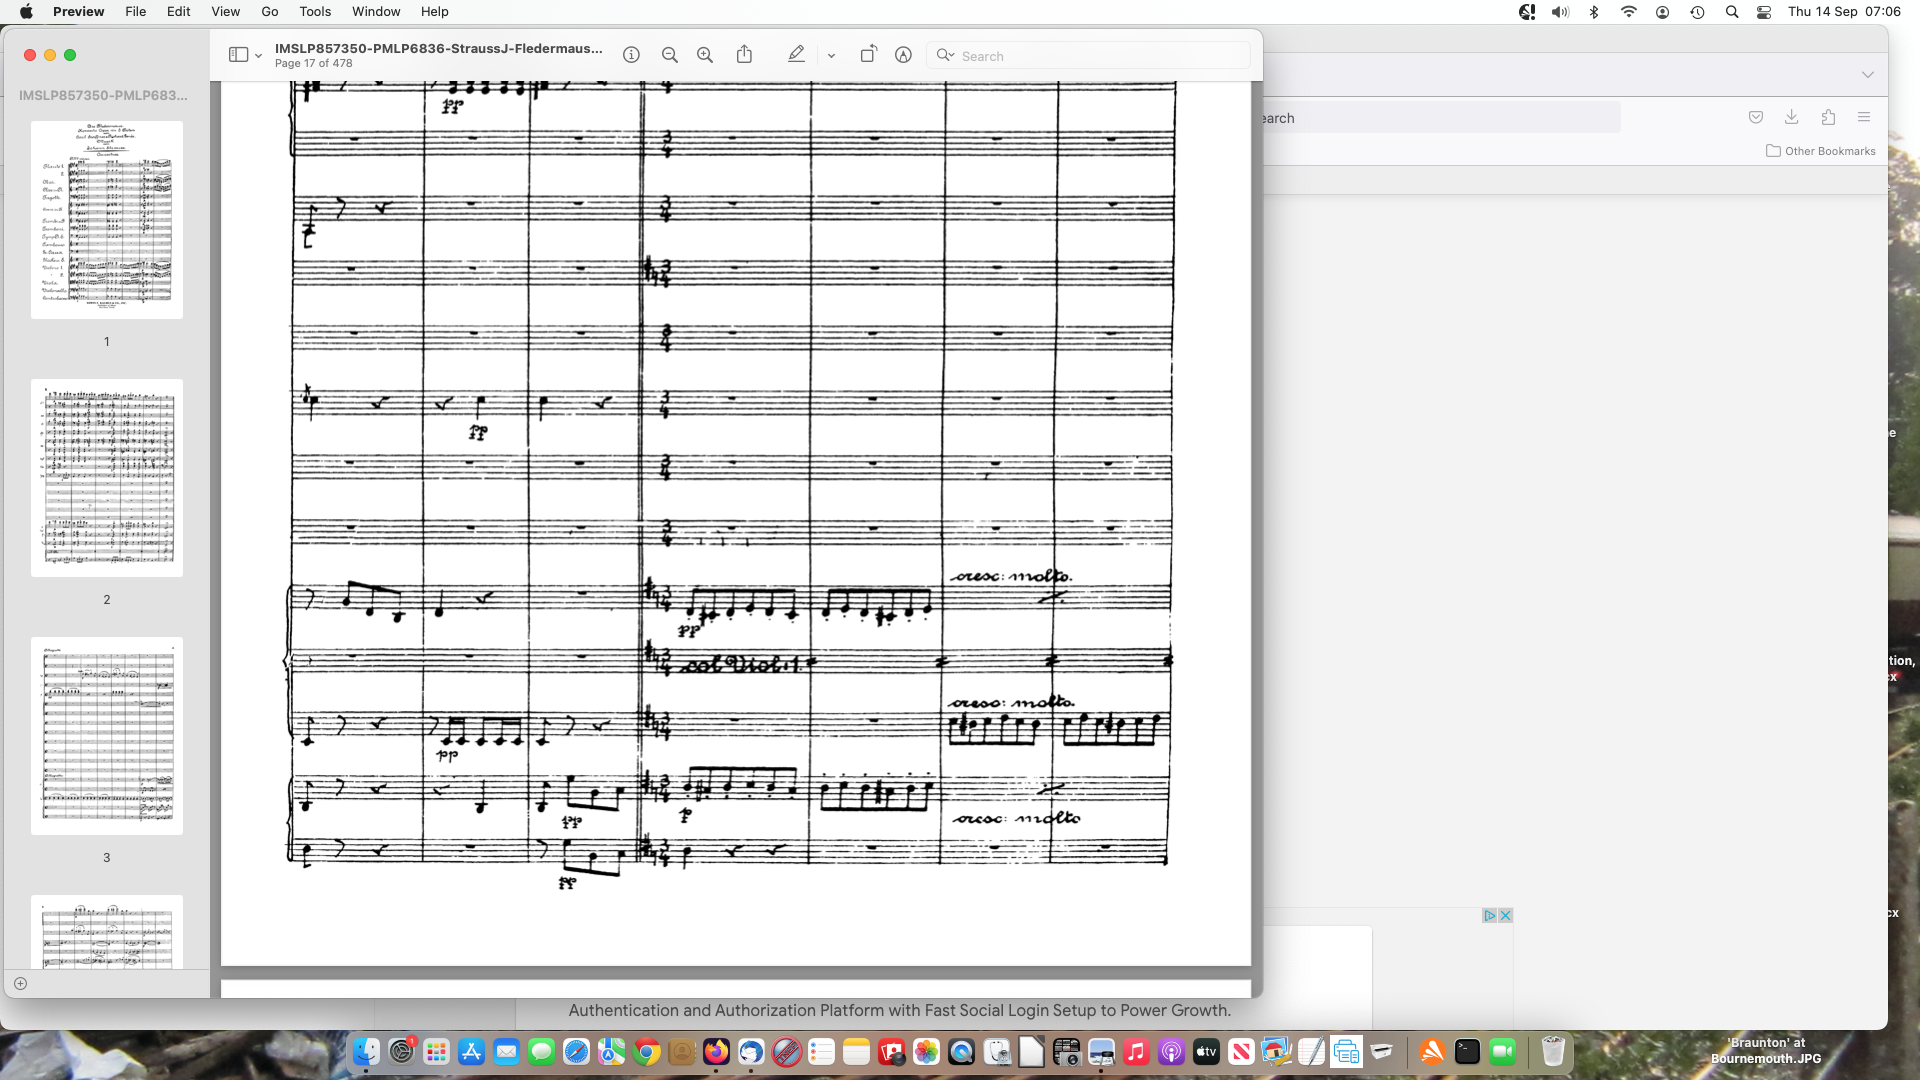Open Safari from the Dock

[x=576, y=1052]
